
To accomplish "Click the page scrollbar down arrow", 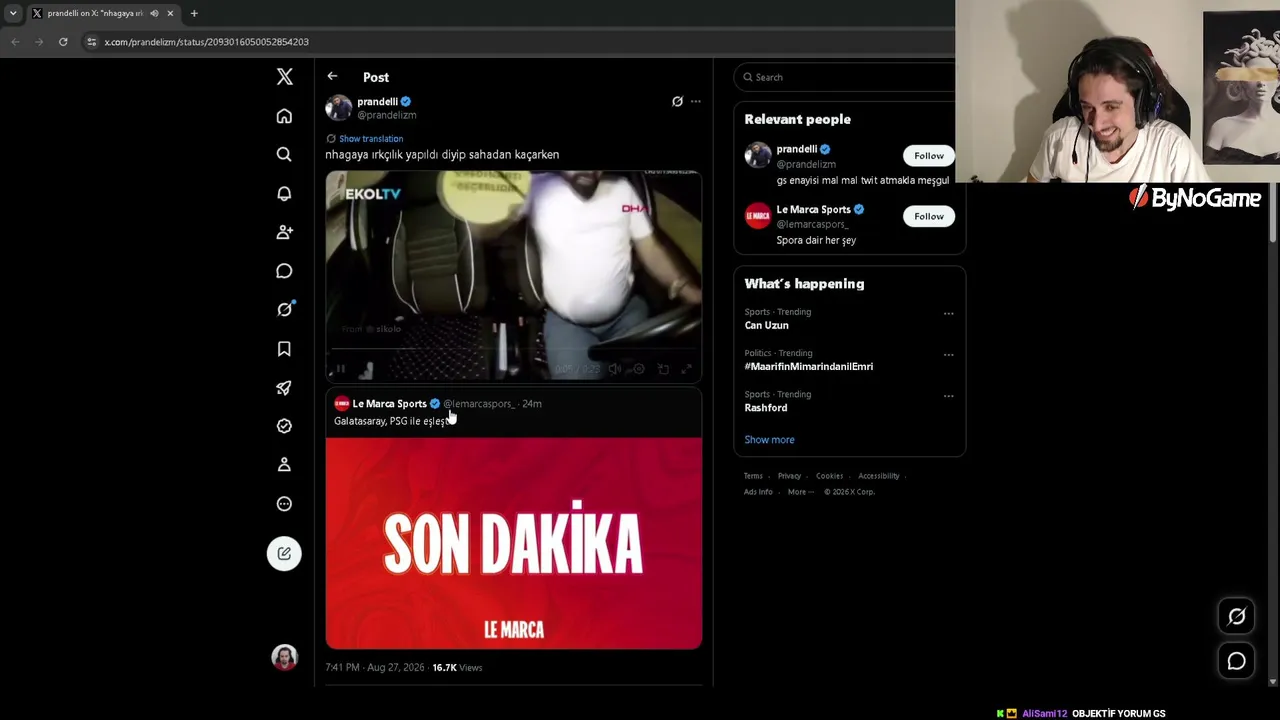I will click(1273, 682).
